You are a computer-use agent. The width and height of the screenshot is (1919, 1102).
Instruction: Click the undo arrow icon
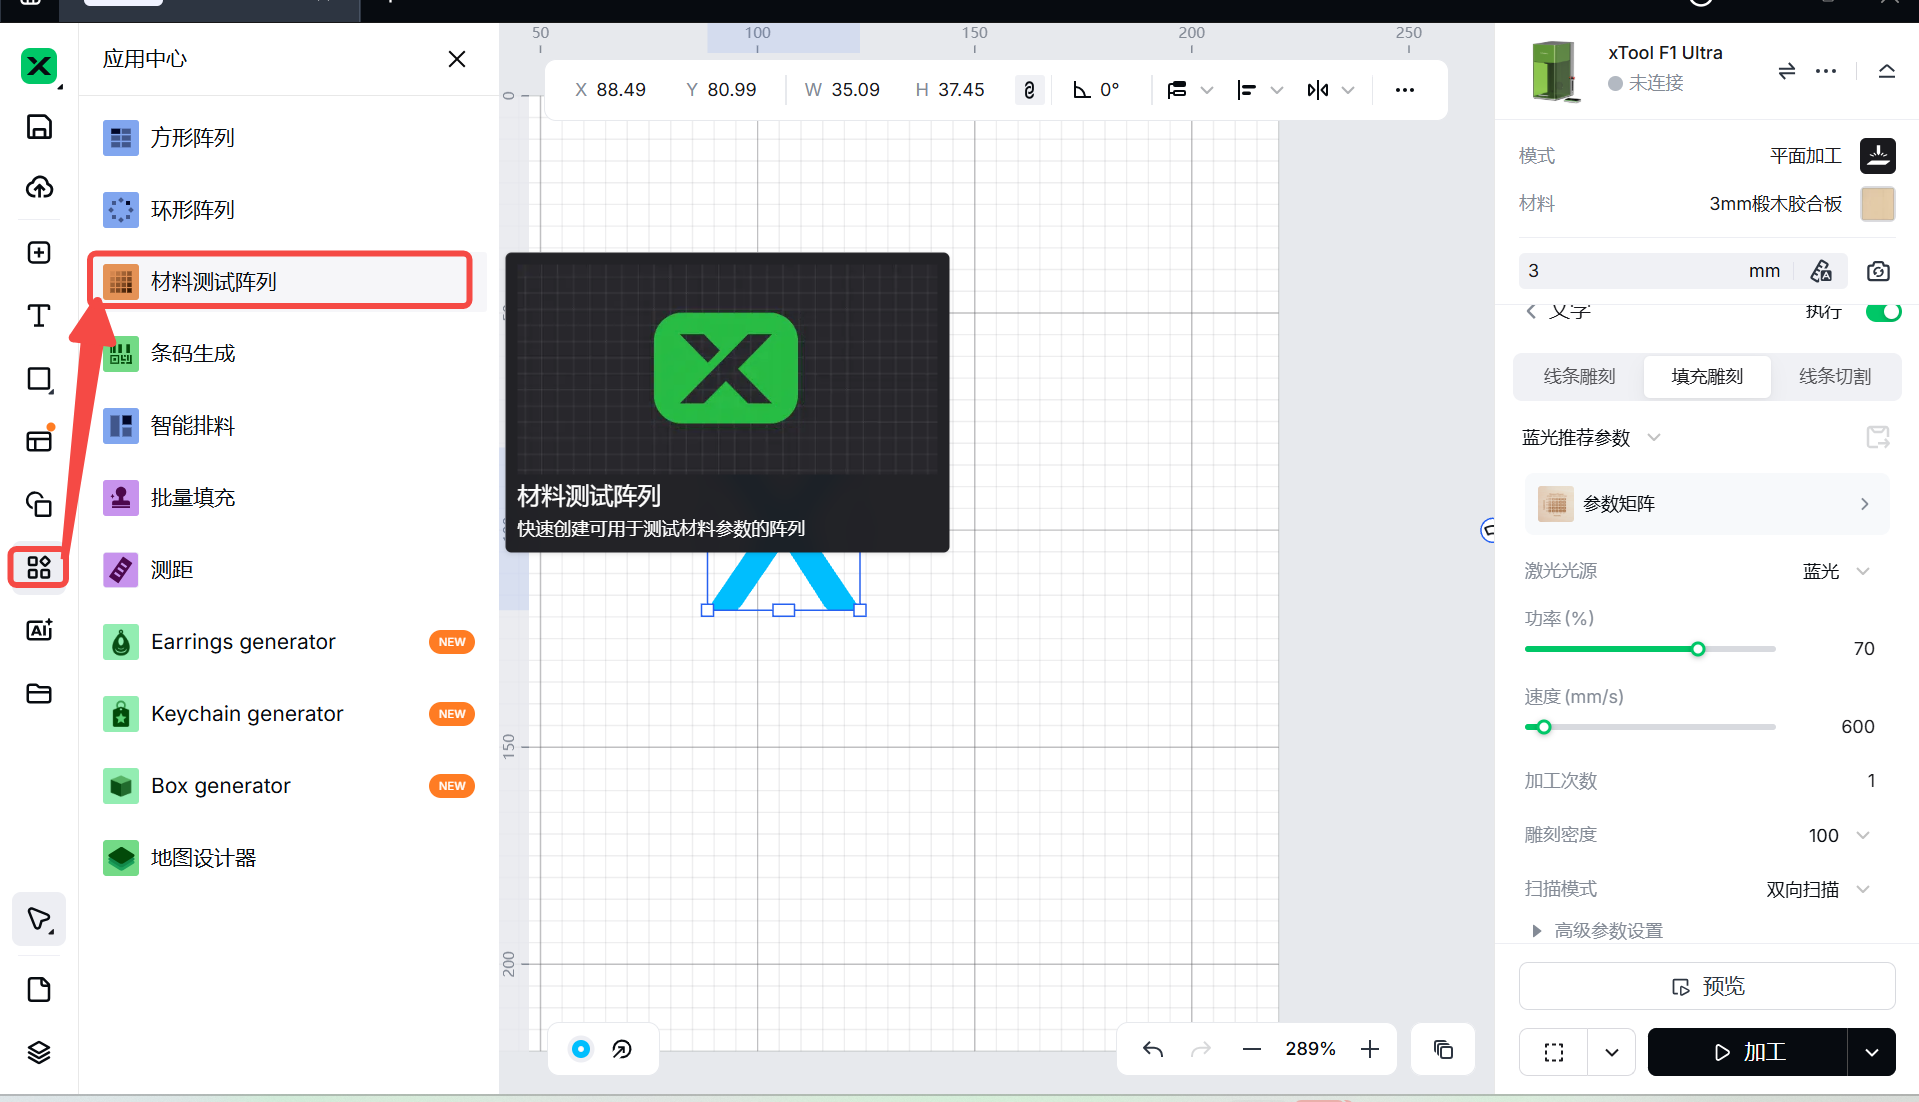click(1153, 1049)
